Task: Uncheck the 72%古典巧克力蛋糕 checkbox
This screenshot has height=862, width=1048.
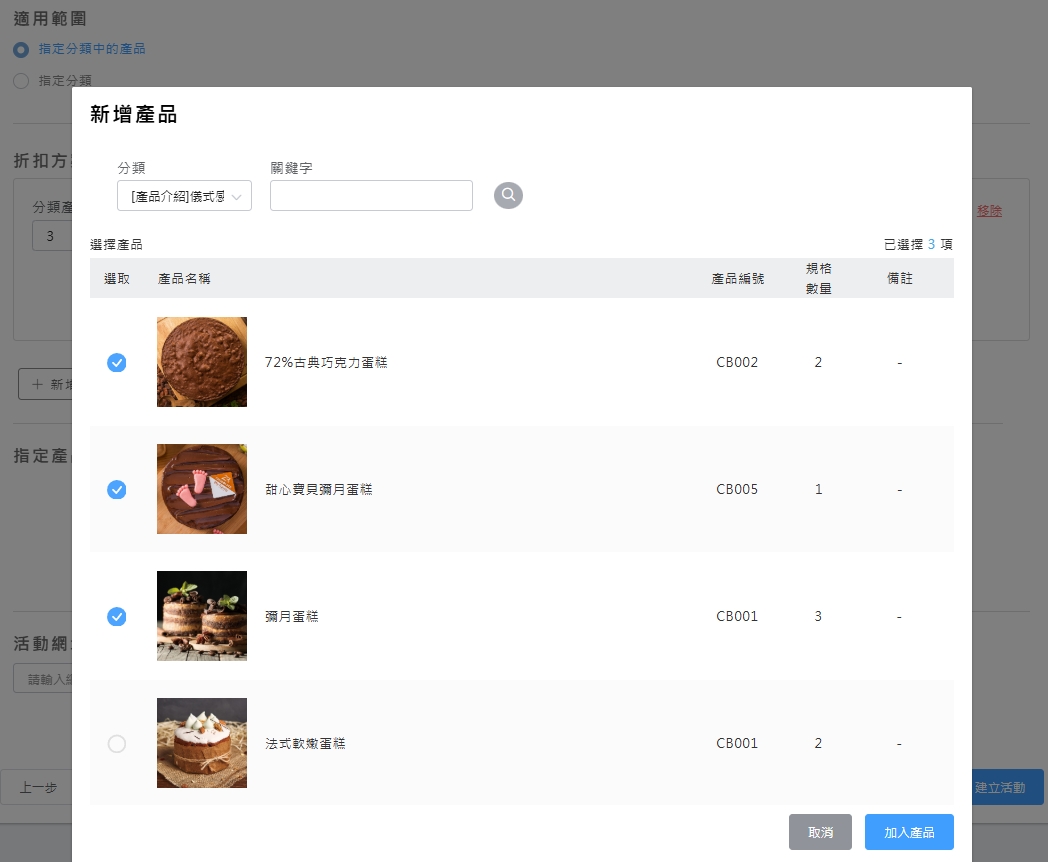Action: [x=117, y=363]
